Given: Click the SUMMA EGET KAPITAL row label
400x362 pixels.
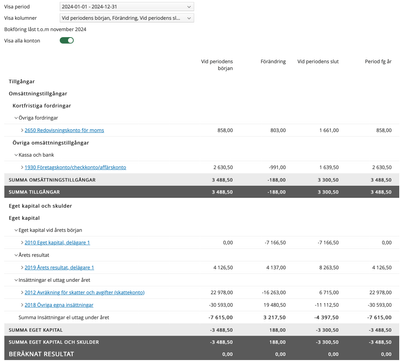Looking at the screenshot, I should [36, 330].
